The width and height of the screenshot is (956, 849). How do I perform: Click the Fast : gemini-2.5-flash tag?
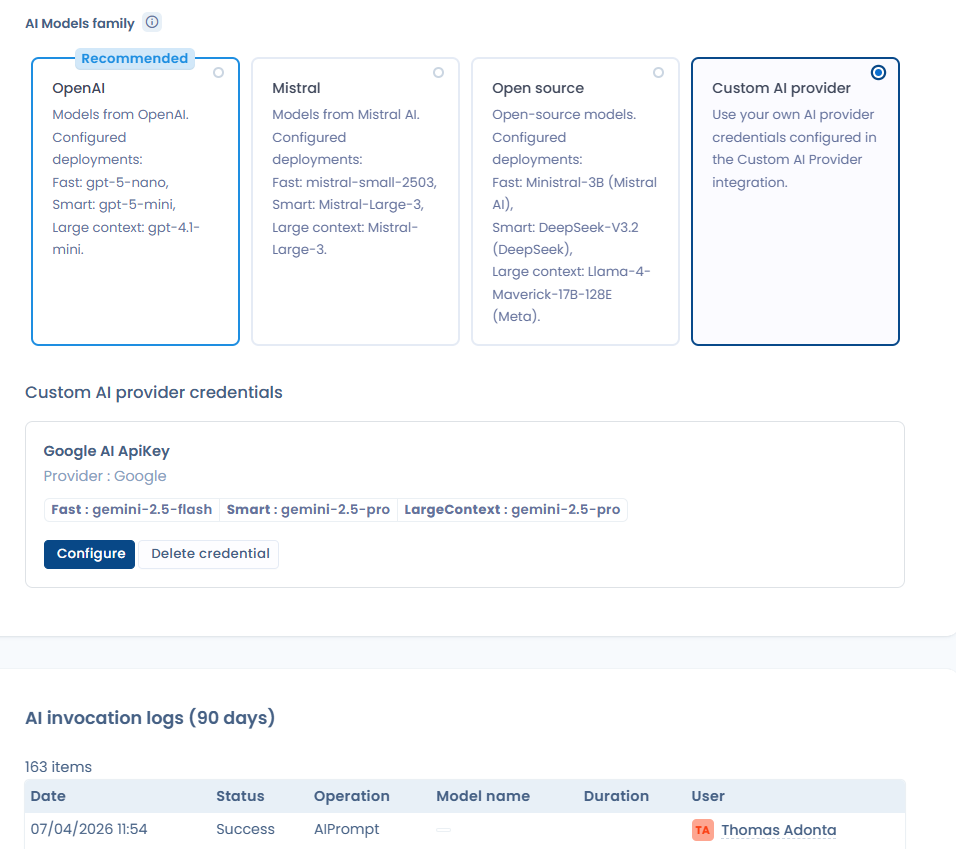[132, 510]
